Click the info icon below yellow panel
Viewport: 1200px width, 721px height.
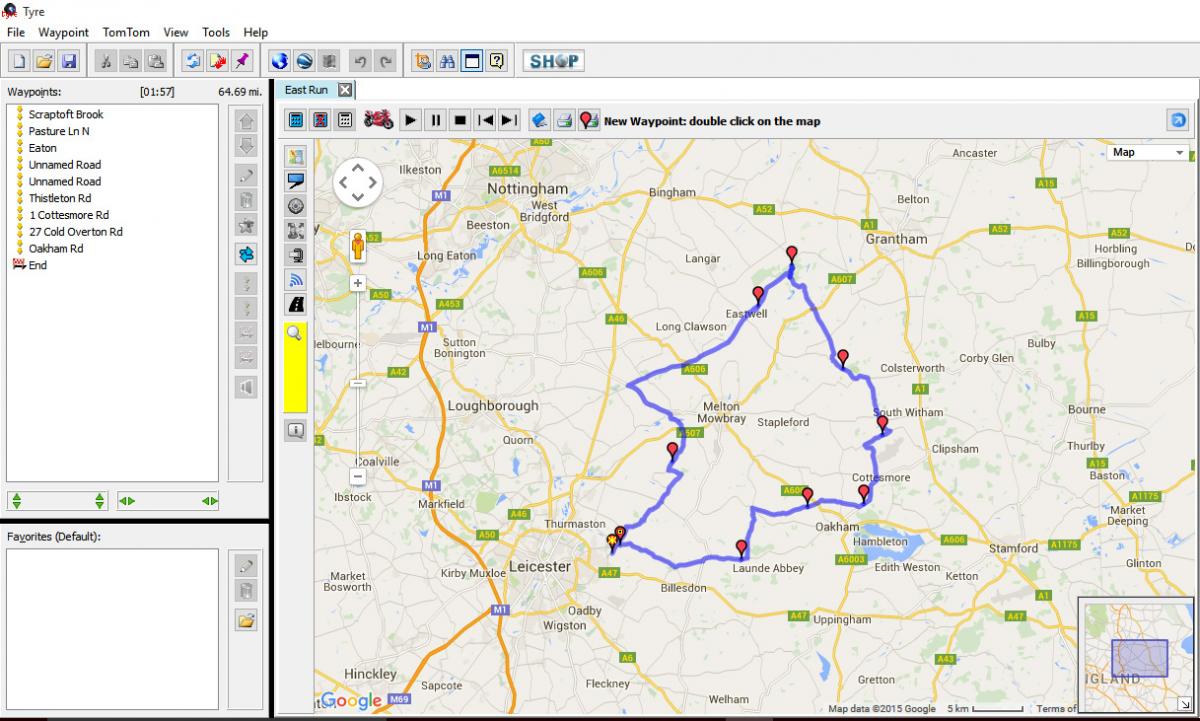296,431
